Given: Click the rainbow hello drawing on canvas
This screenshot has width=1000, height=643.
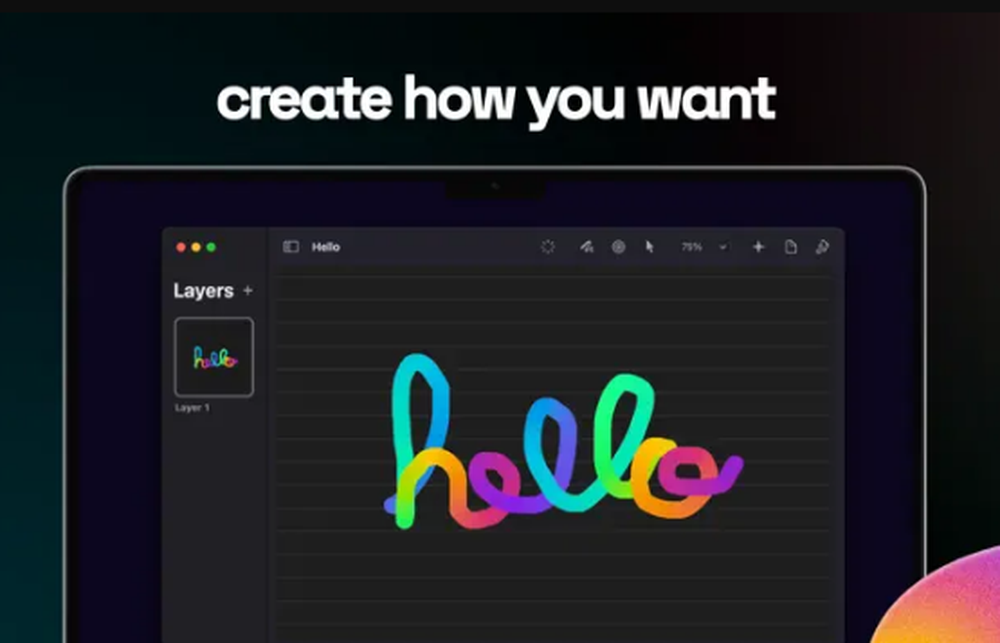Looking at the screenshot, I should (x=564, y=441).
